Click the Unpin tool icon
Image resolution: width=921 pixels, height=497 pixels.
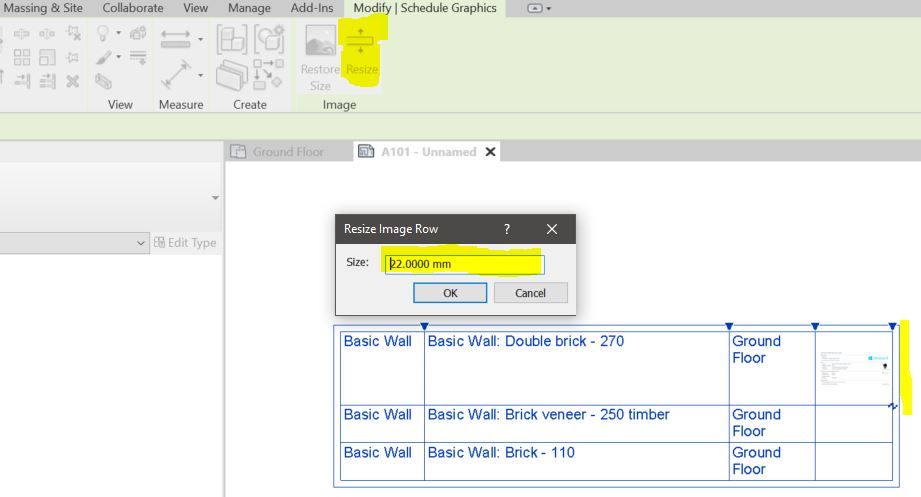(x=73, y=33)
